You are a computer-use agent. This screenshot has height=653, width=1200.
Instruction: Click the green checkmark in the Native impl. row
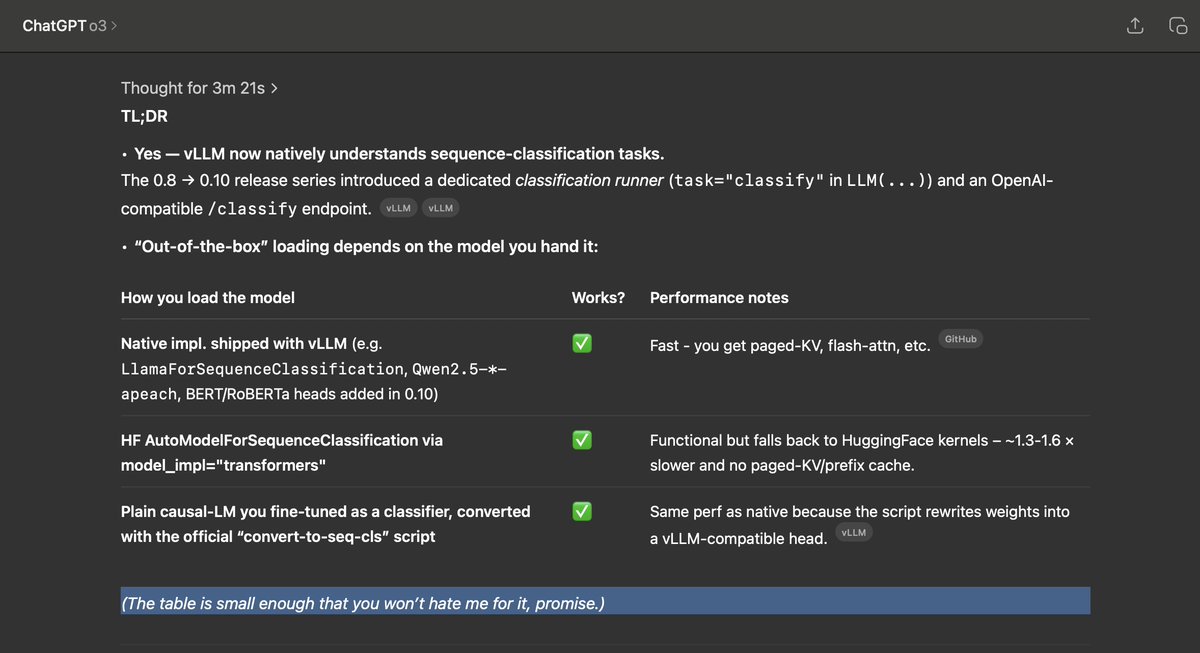[581, 343]
